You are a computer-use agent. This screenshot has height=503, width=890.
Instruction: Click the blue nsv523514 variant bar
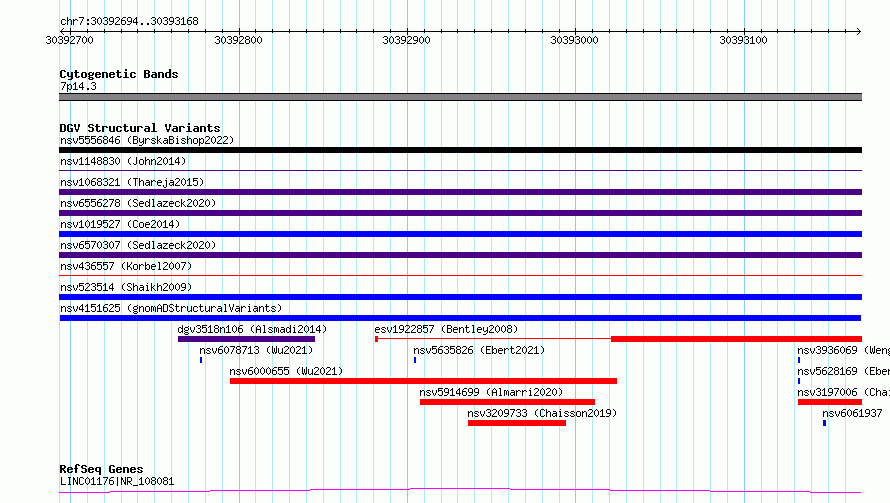[460, 297]
